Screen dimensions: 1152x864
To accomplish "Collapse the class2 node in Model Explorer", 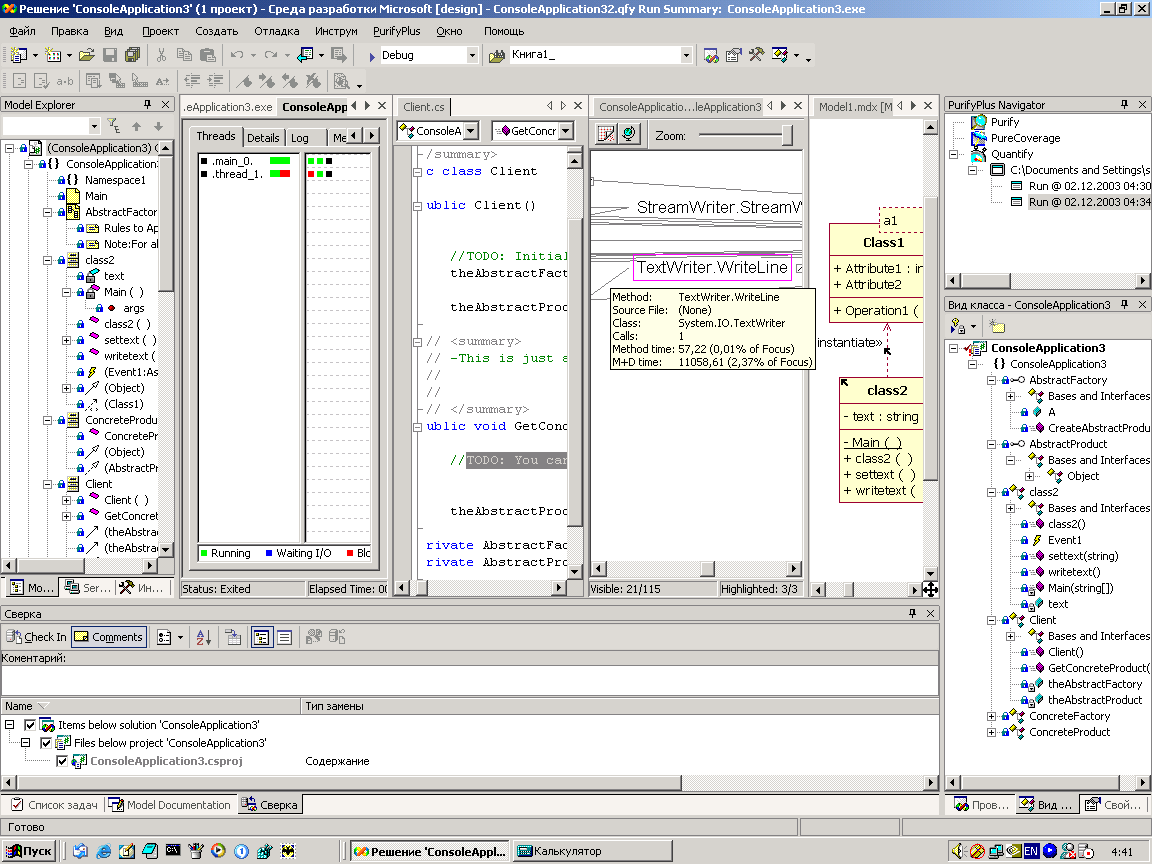I will point(48,260).
